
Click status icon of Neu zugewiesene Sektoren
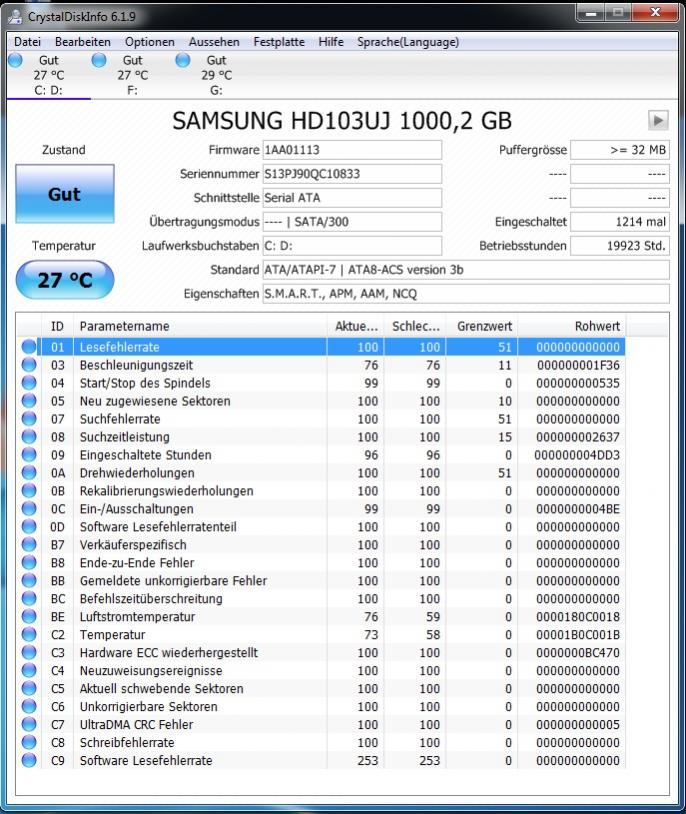pos(29,401)
